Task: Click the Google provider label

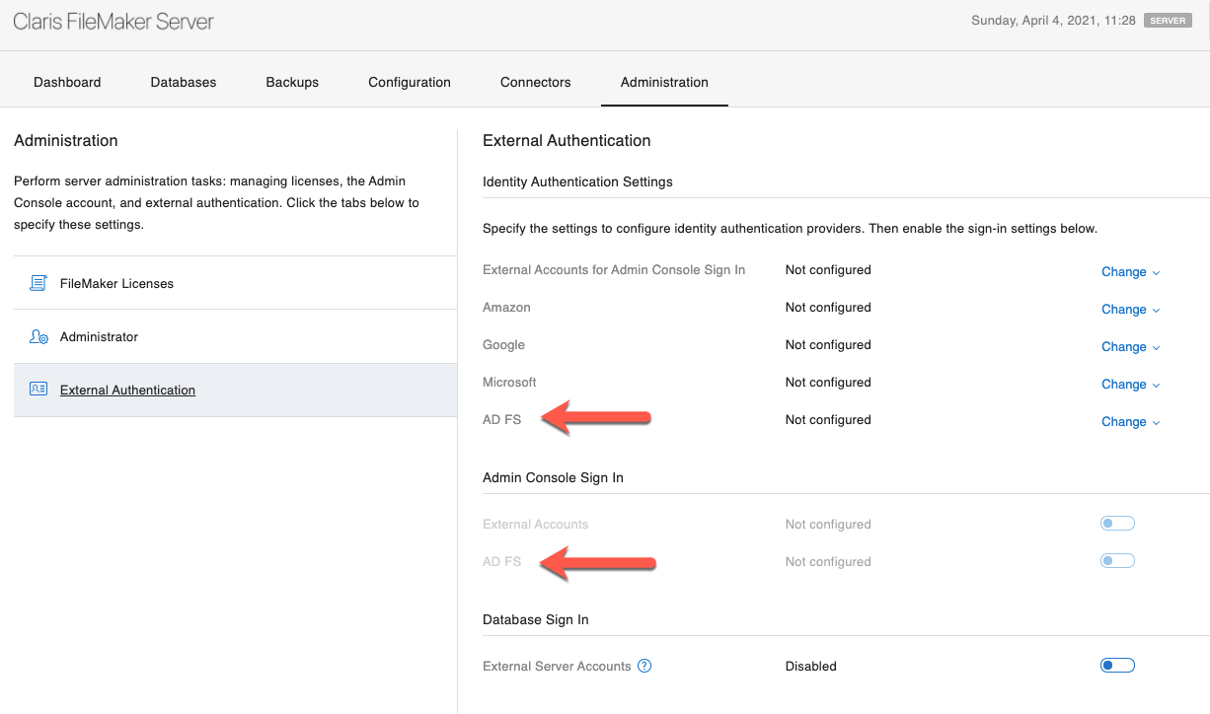Action: click(503, 345)
